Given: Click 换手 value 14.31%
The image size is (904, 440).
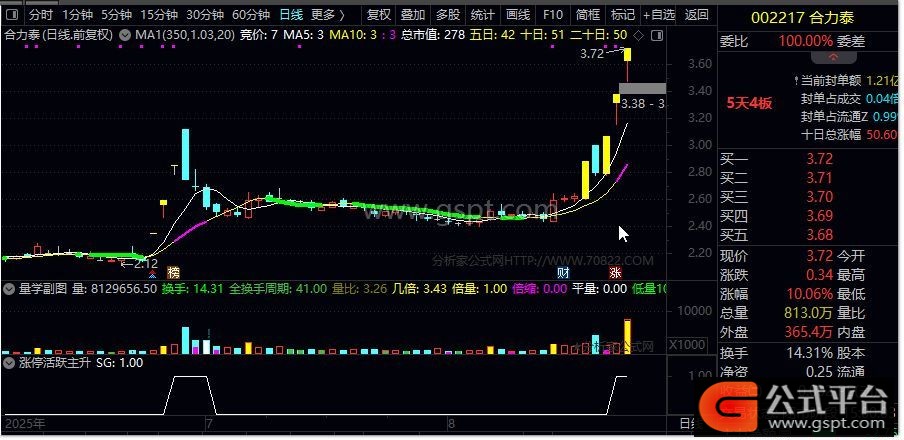Looking at the screenshot, I should [809, 352].
